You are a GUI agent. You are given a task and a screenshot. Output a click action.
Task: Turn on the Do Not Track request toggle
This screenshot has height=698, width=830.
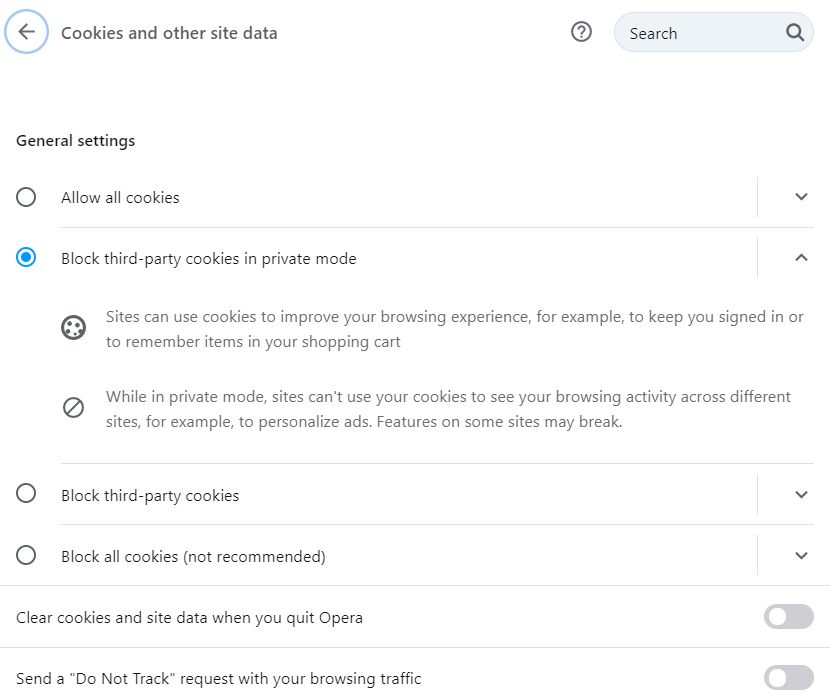coord(788,677)
